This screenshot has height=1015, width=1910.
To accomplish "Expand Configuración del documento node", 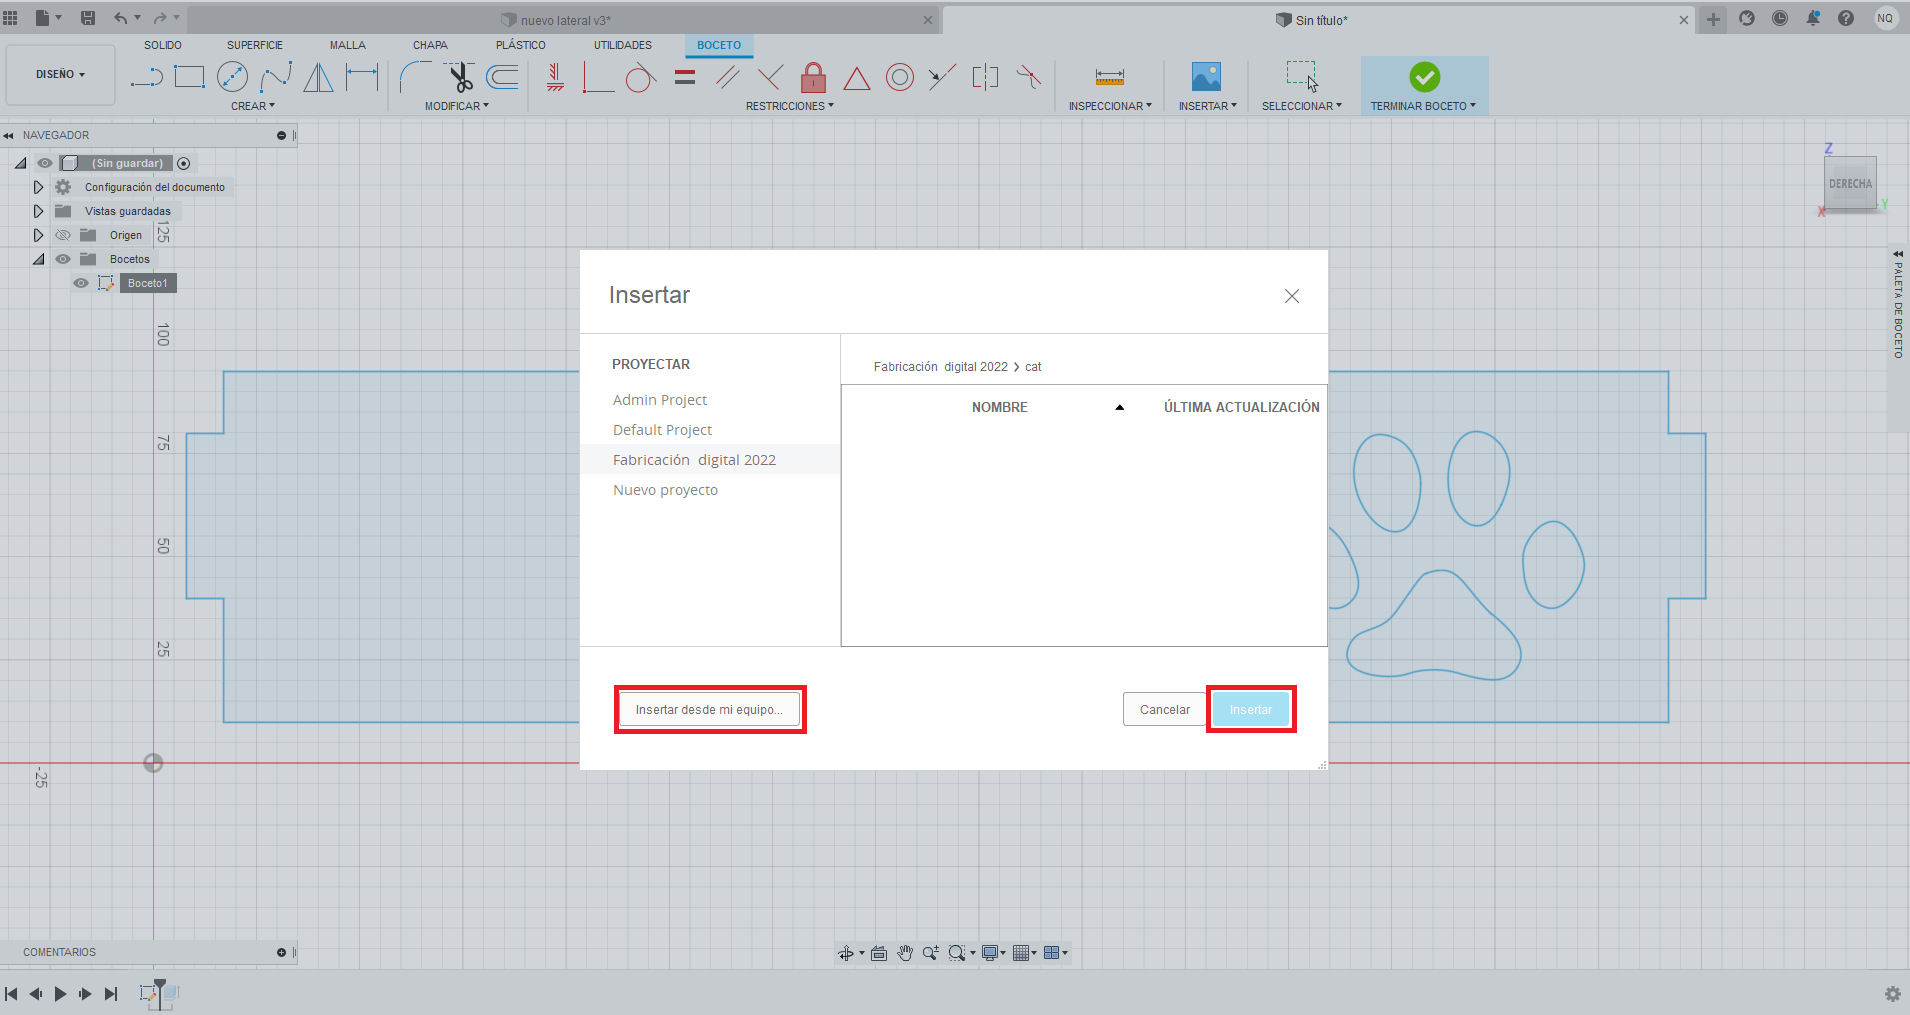I will point(38,187).
